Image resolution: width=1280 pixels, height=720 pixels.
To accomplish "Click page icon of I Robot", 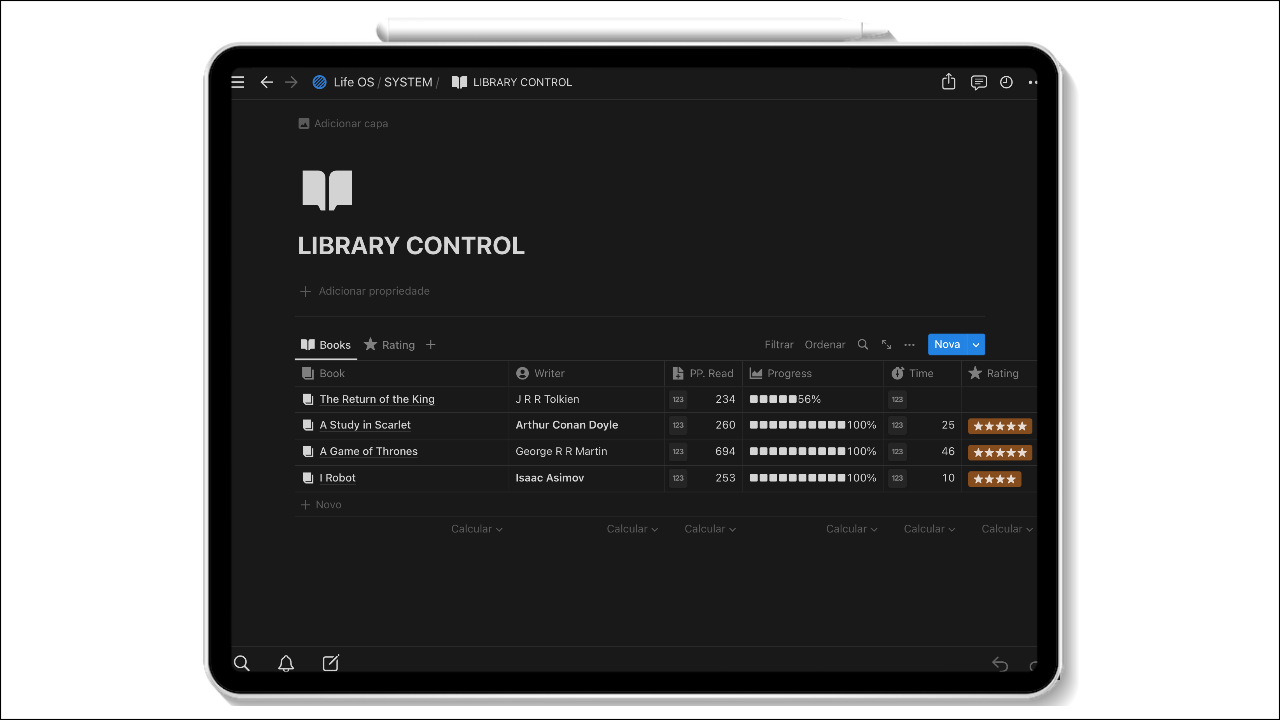I will tap(308, 478).
